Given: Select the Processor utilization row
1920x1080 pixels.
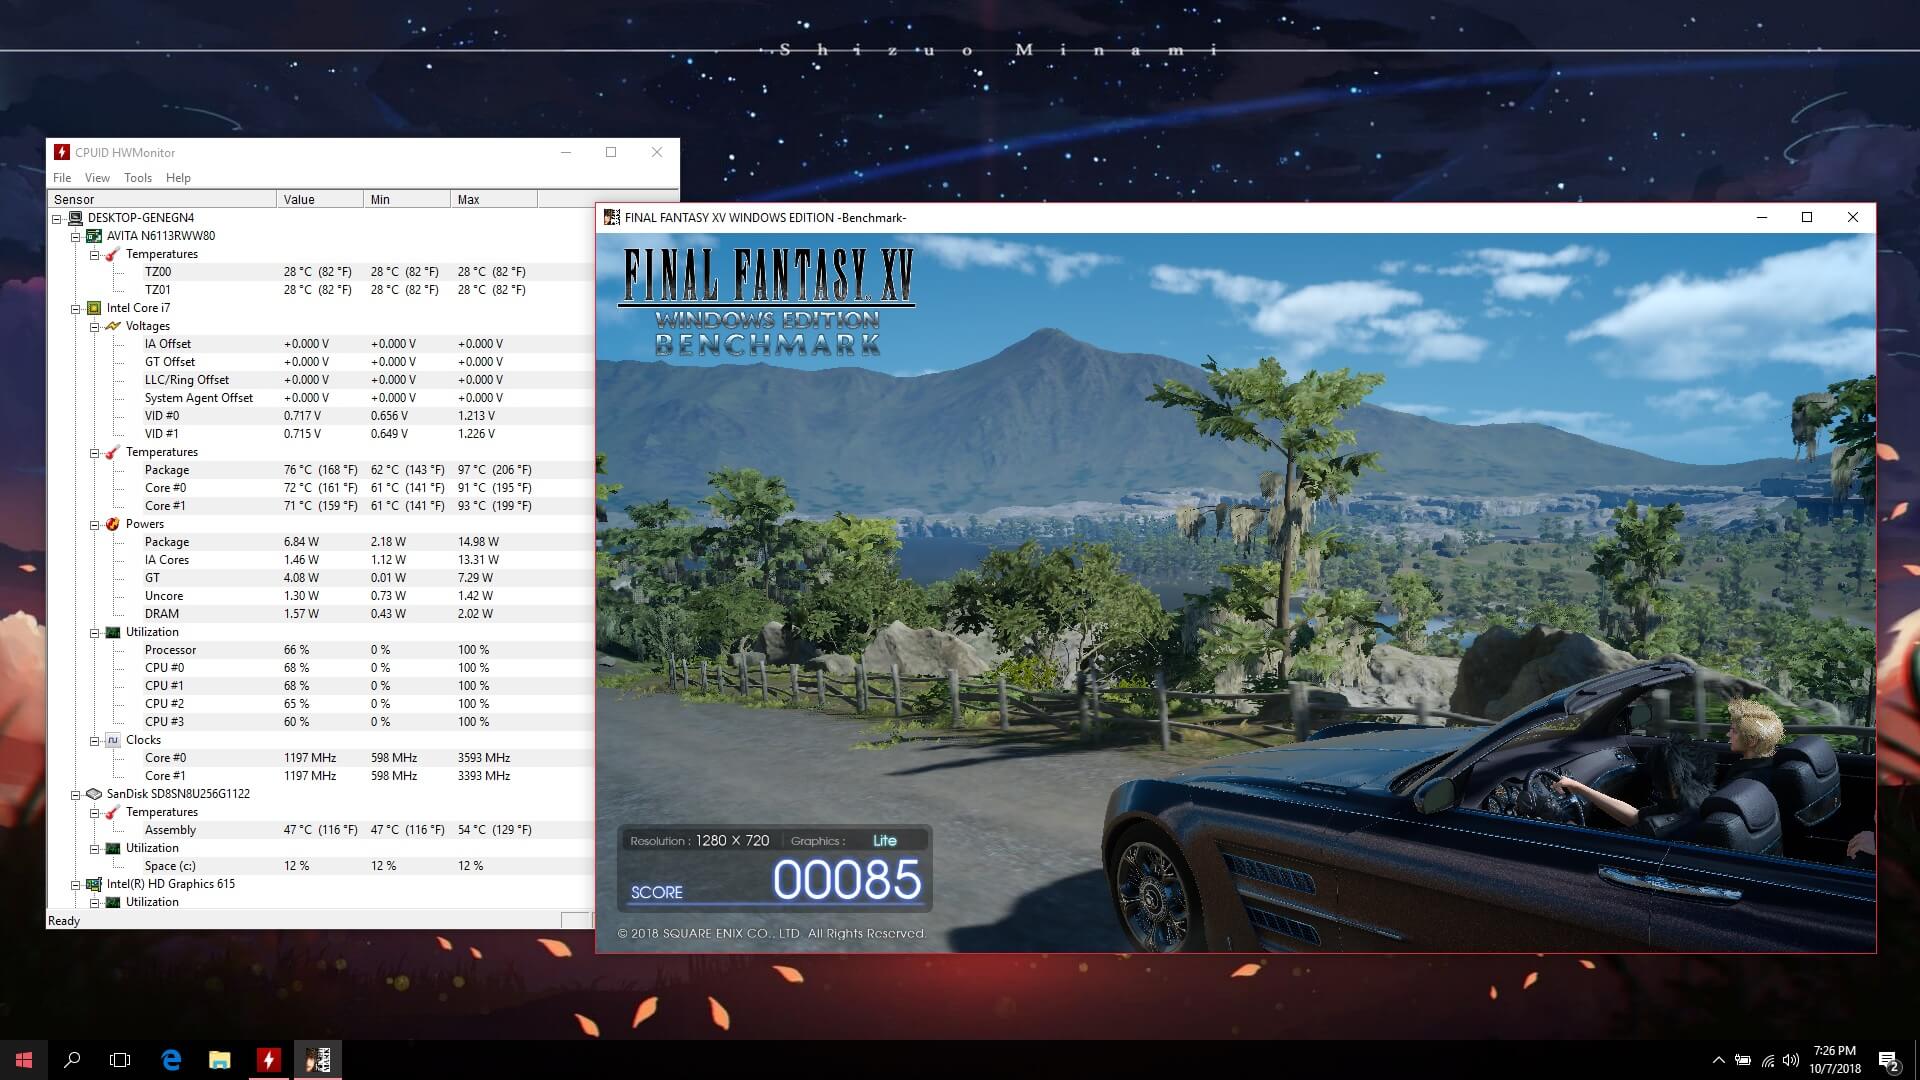Looking at the screenshot, I should pos(320,650).
